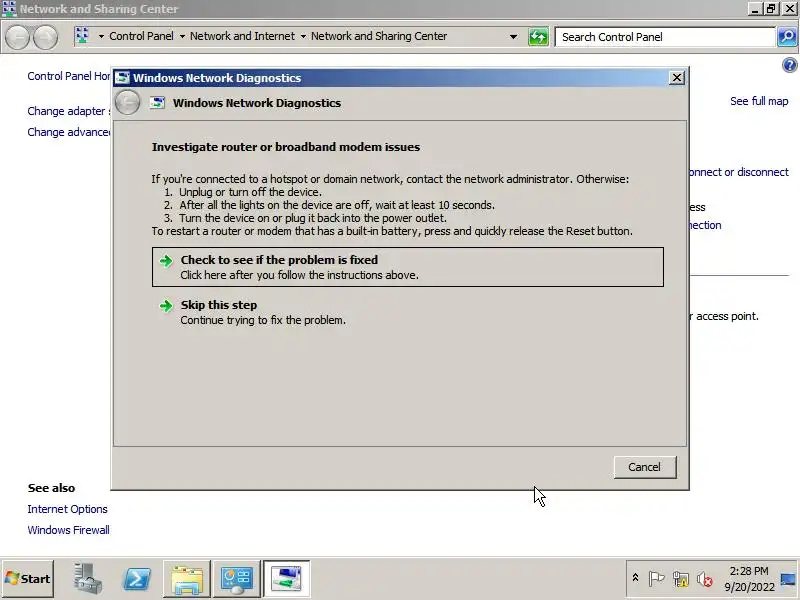Expand the address bar history dropdown

[x=513, y=37]
